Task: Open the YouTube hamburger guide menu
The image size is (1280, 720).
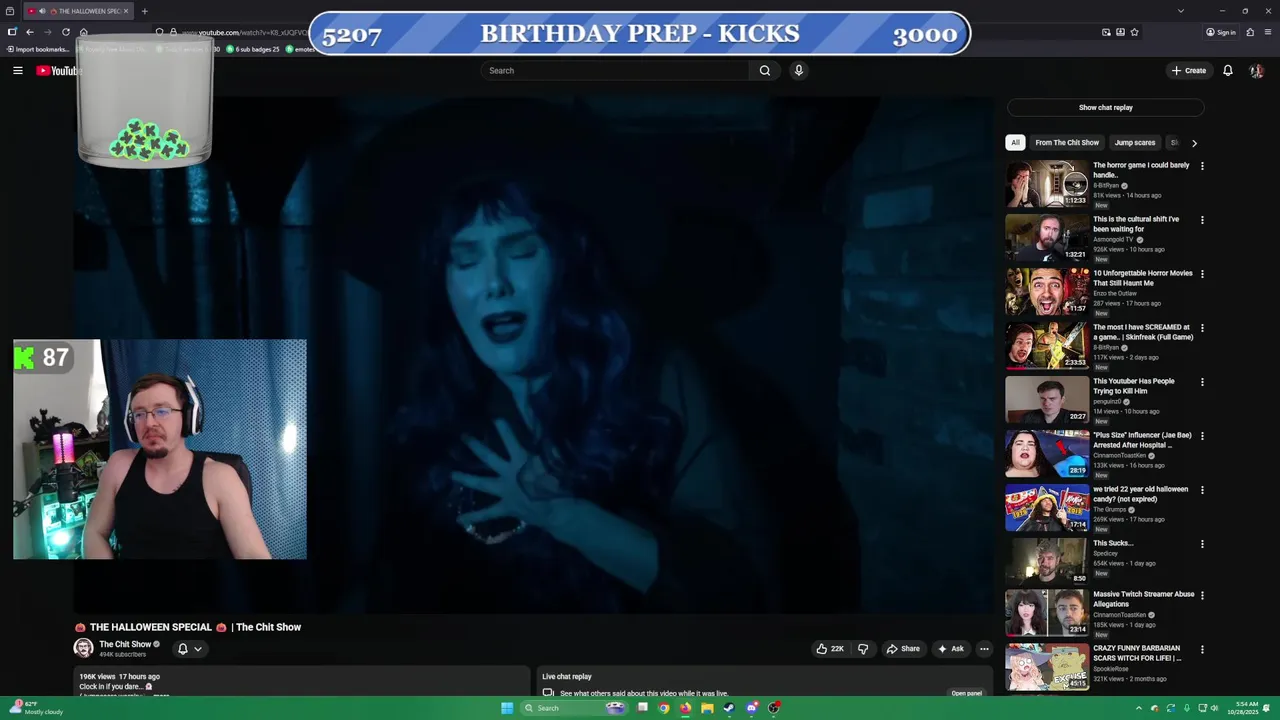Action: pyautogui.click(x=18, y=70)
